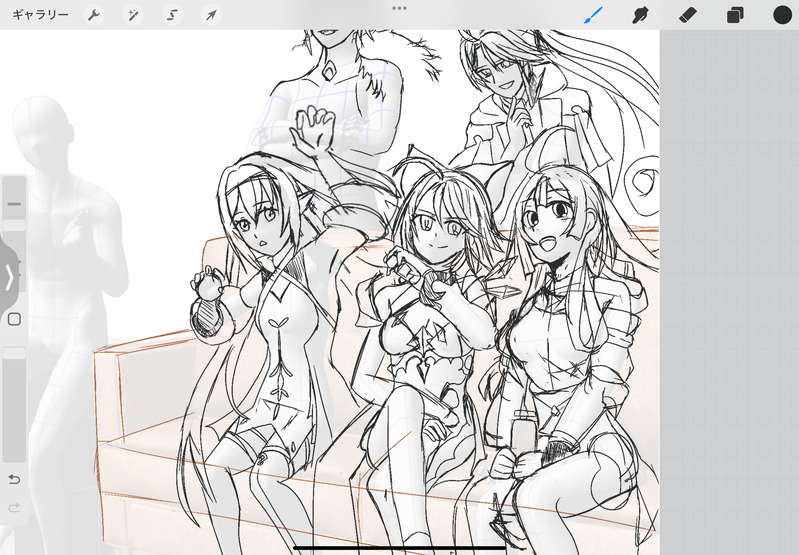The width and height of the screenshot is (799, 555).
Task: Redo the last undone stroke
Action: pyautogui.click(x=14, y=507)
